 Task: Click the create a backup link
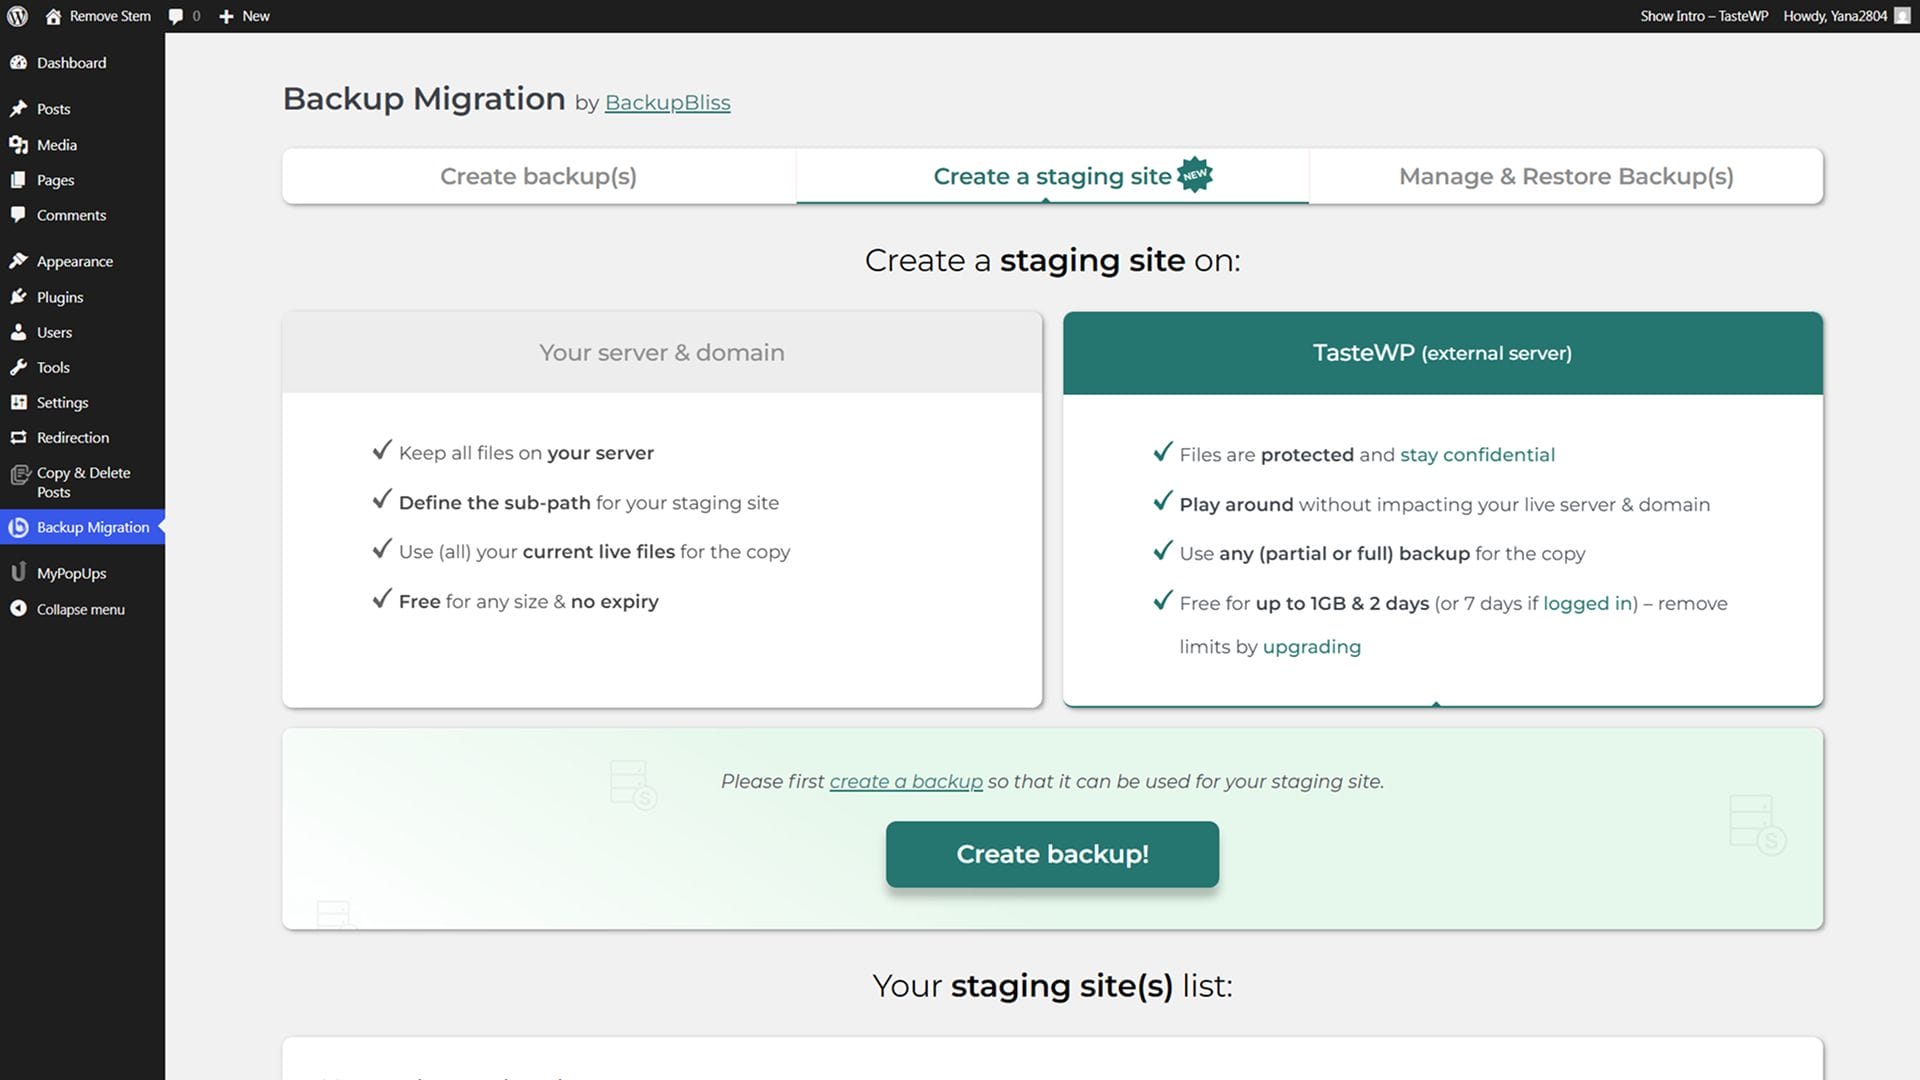tap(905, 781)
